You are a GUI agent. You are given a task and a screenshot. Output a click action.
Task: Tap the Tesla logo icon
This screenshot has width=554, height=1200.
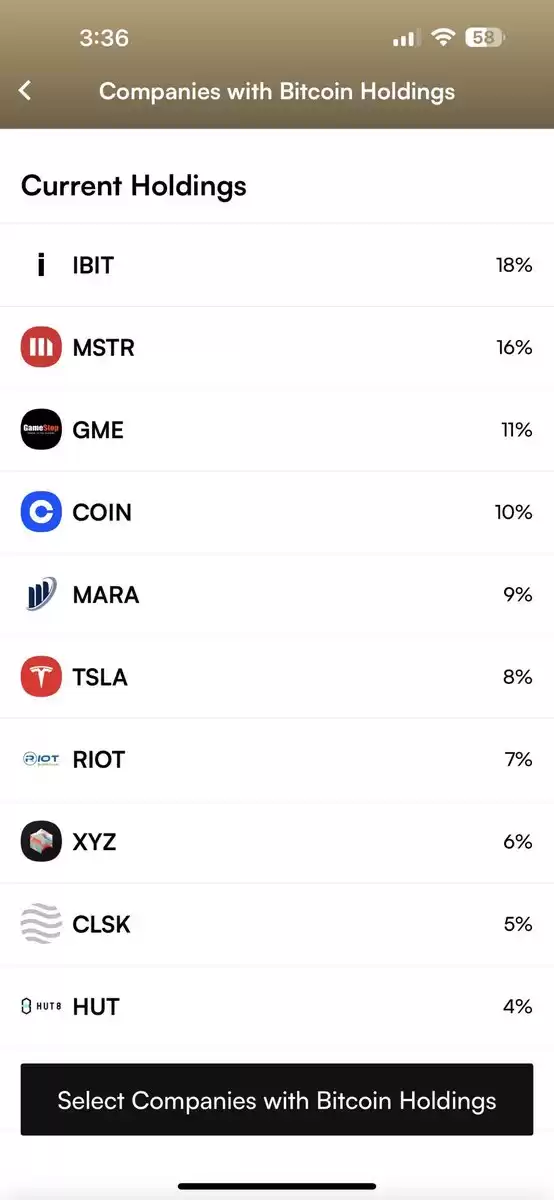point(41,677)
